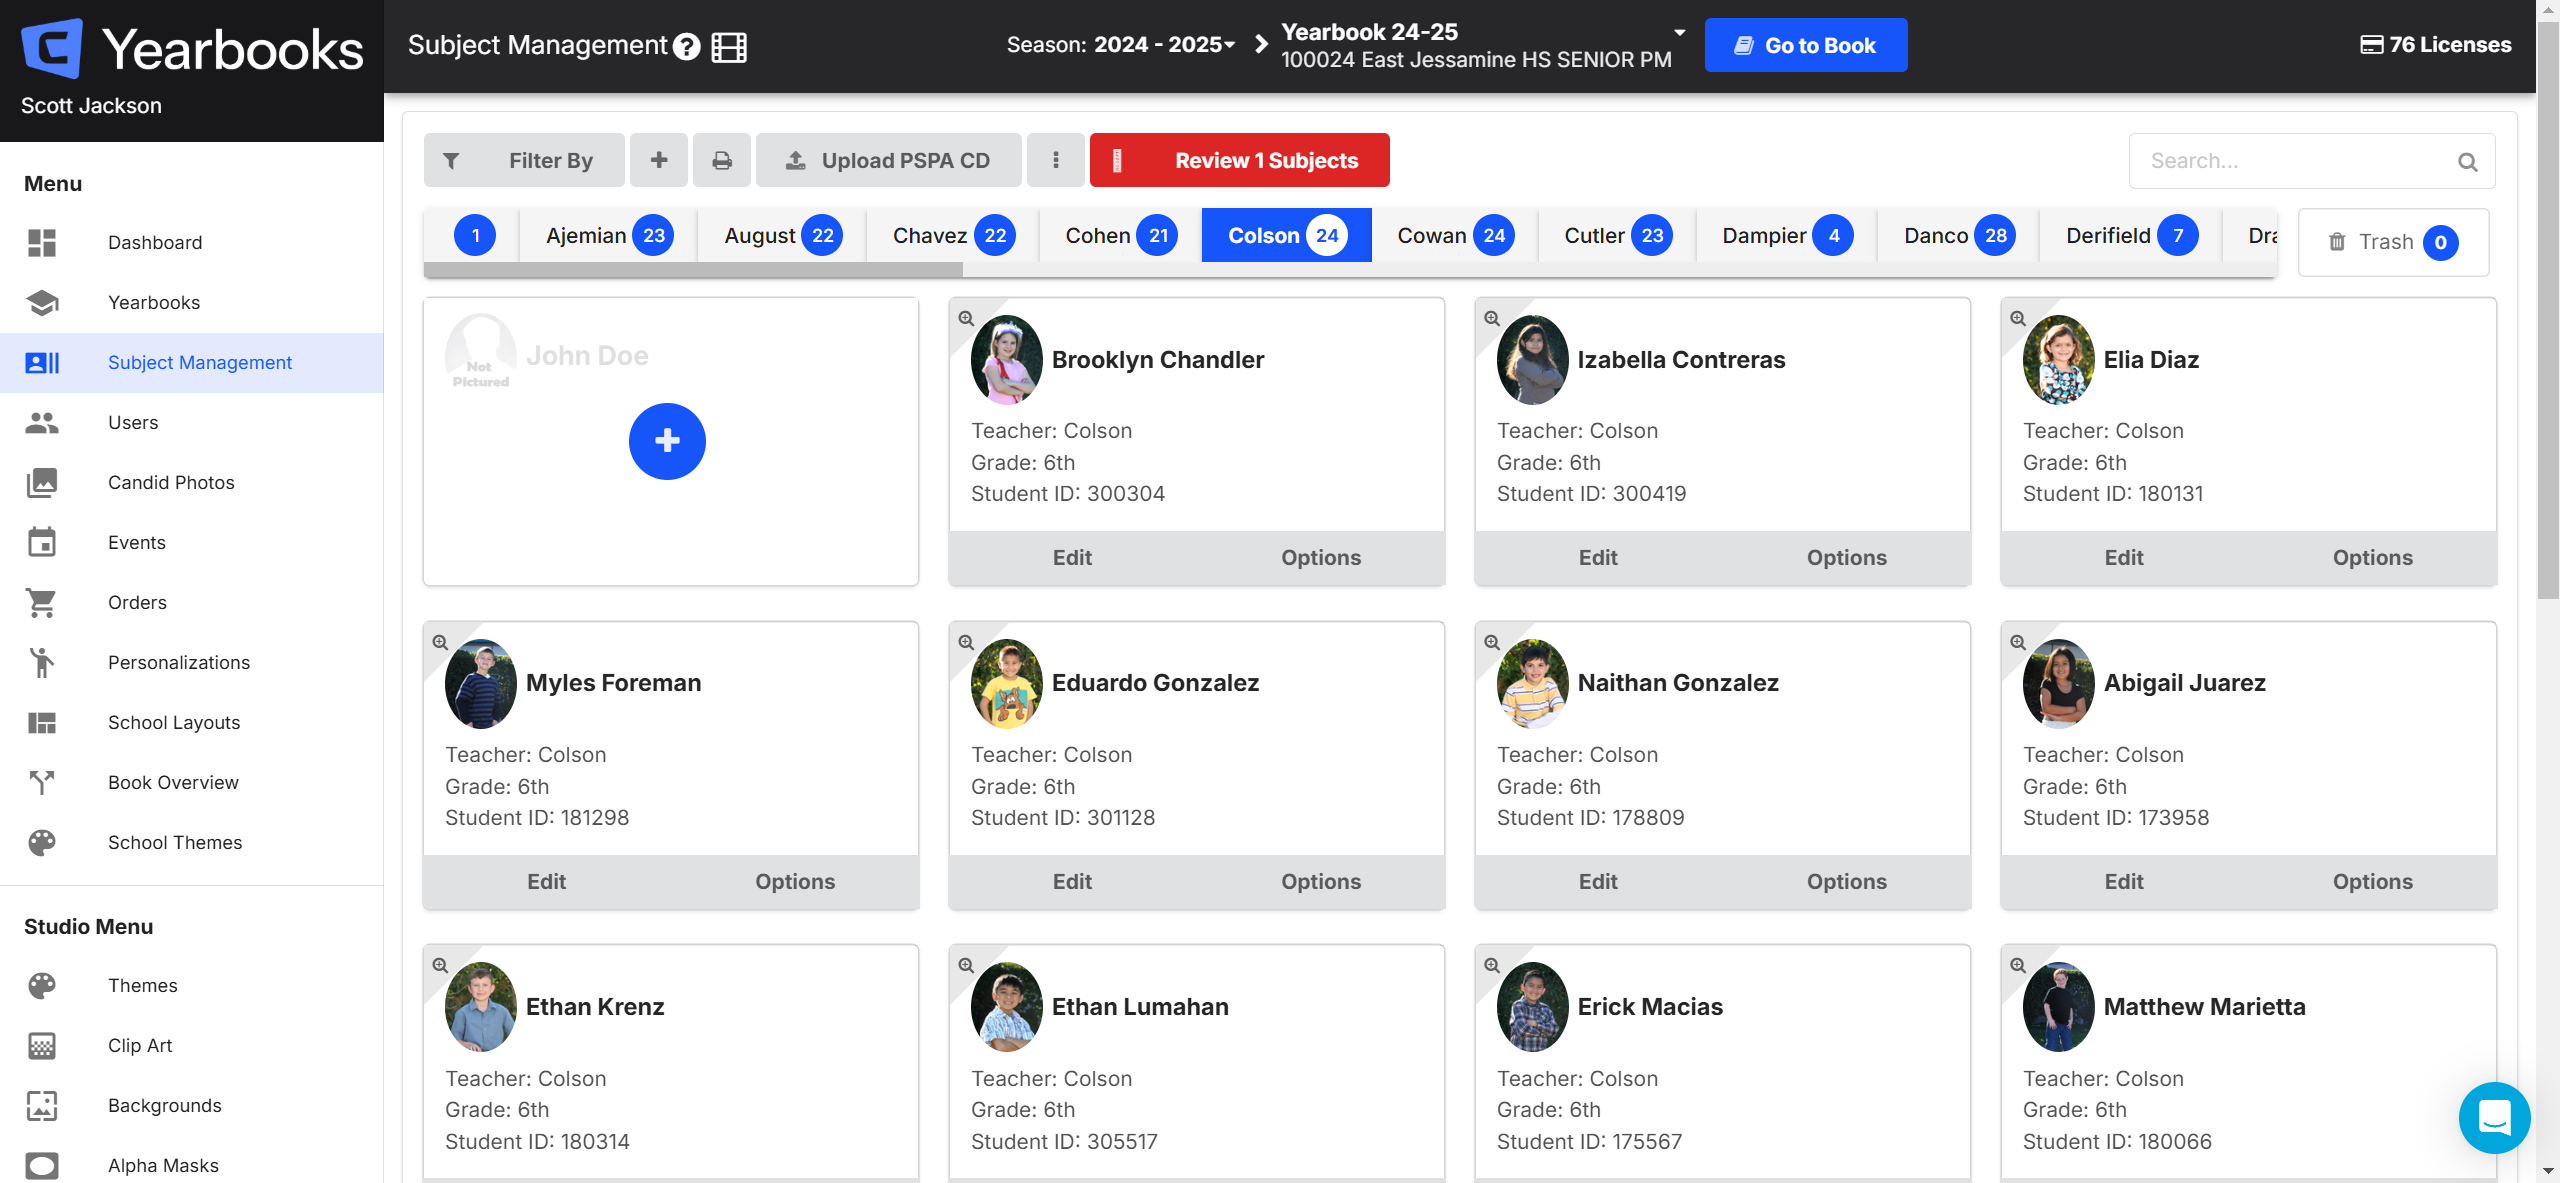Image resolution: width=2560 pixels, height=1183 pixels.
Task: Open the Trash bin
Action: [2392, 242]
